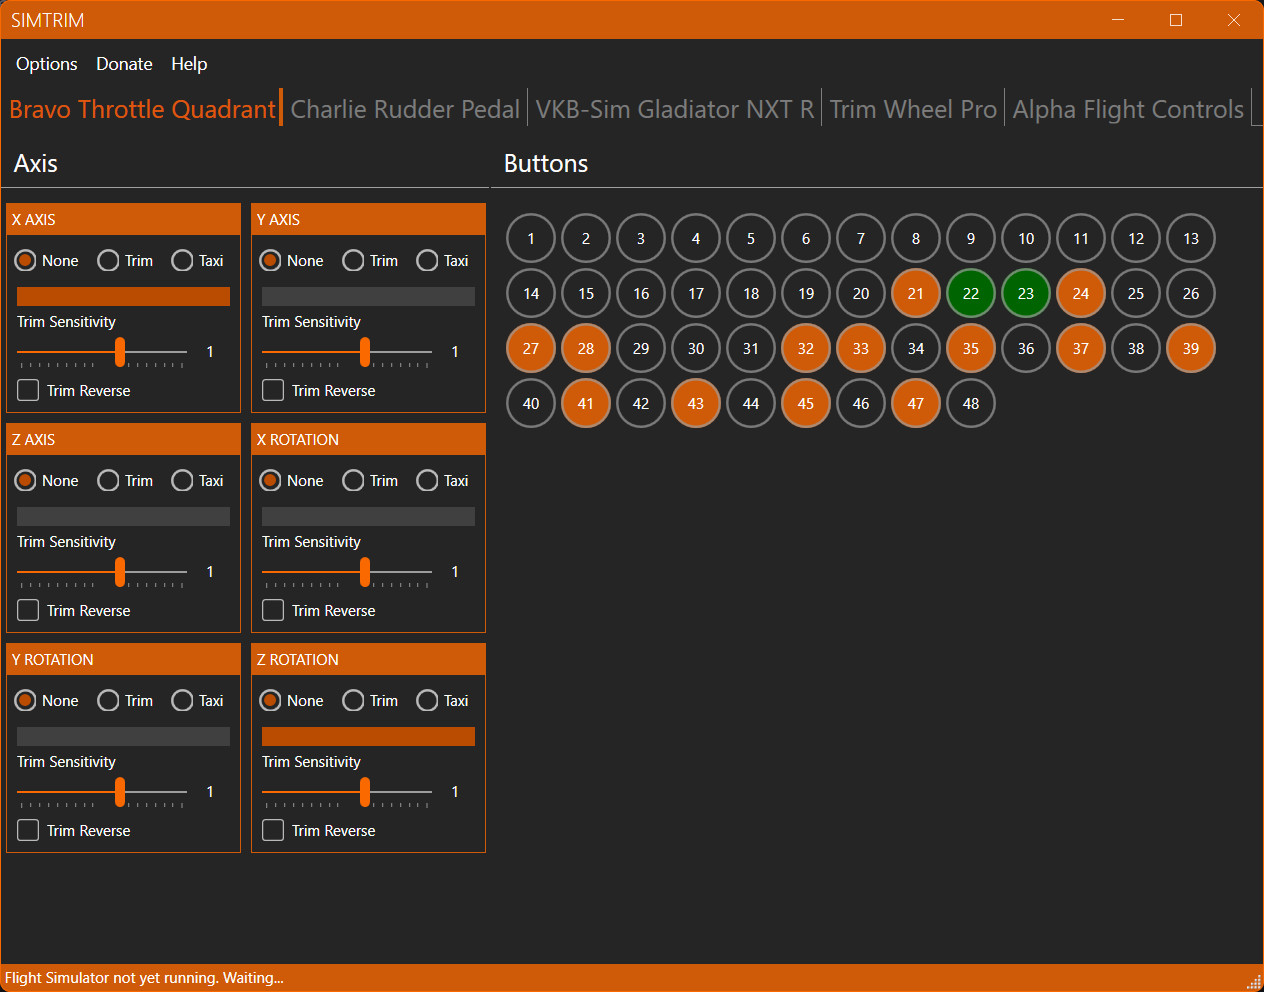Click button number 48 circle
This screenshot has height=992, width=1264.
click(x=971, y=403)
